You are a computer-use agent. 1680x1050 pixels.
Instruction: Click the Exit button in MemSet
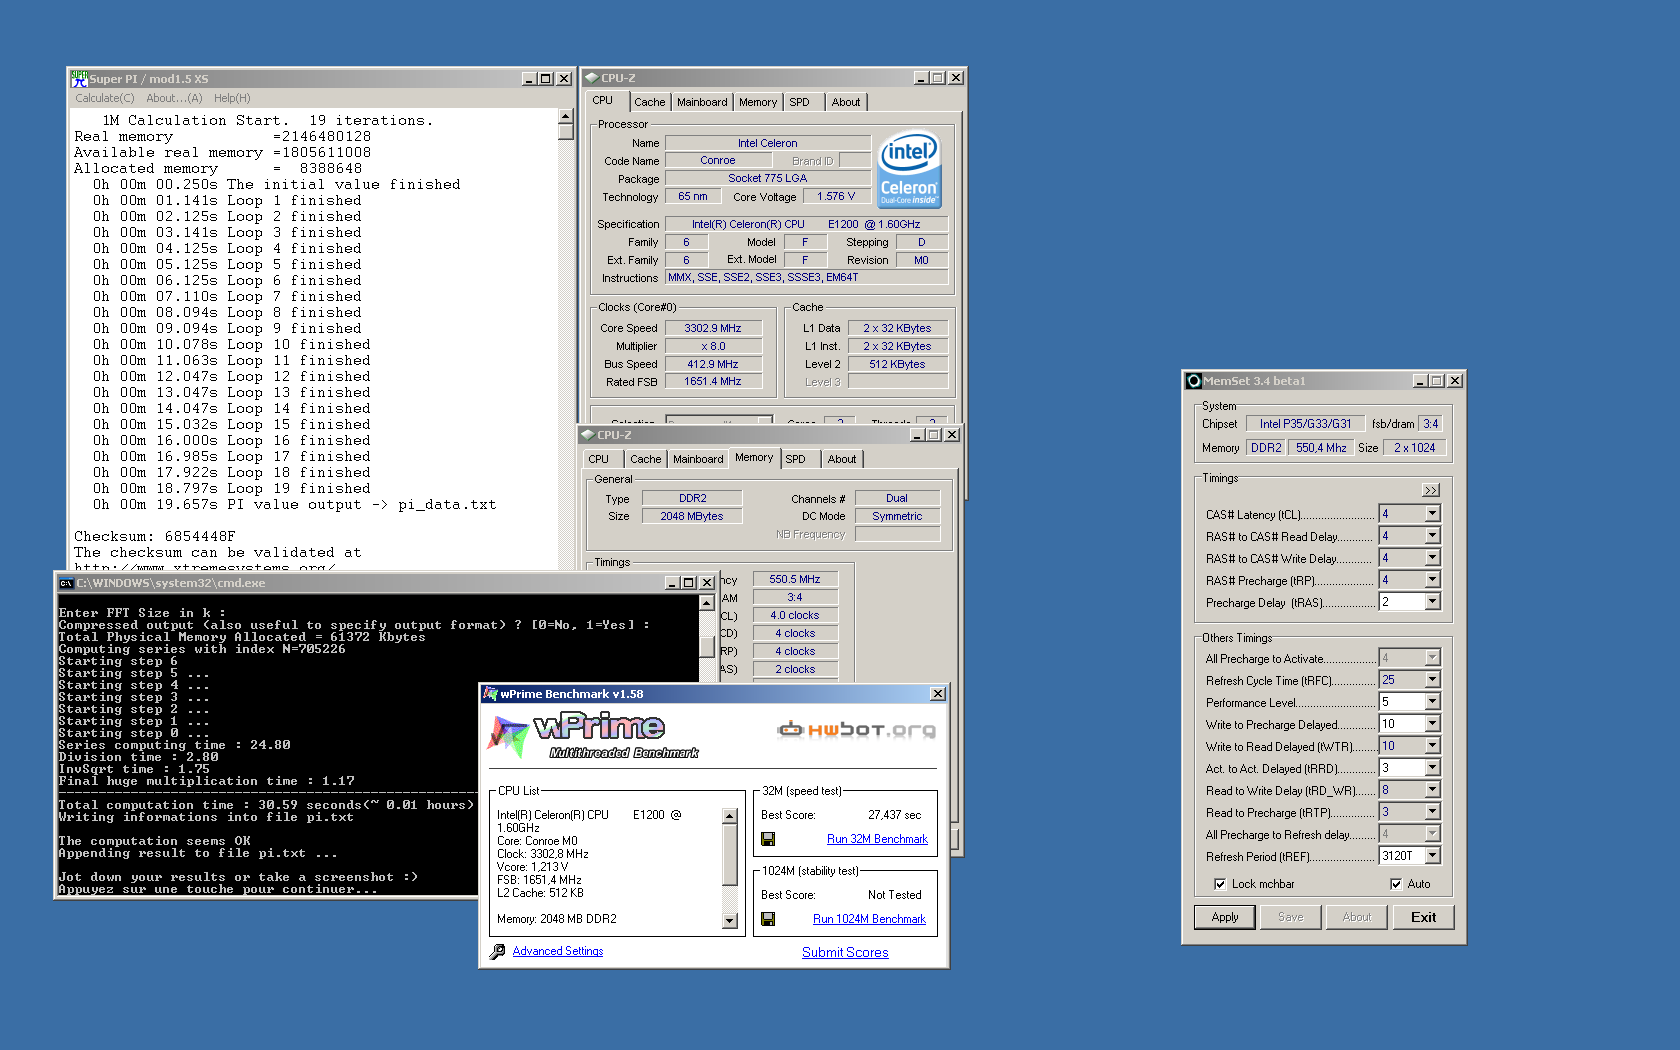click(1424, 917)
